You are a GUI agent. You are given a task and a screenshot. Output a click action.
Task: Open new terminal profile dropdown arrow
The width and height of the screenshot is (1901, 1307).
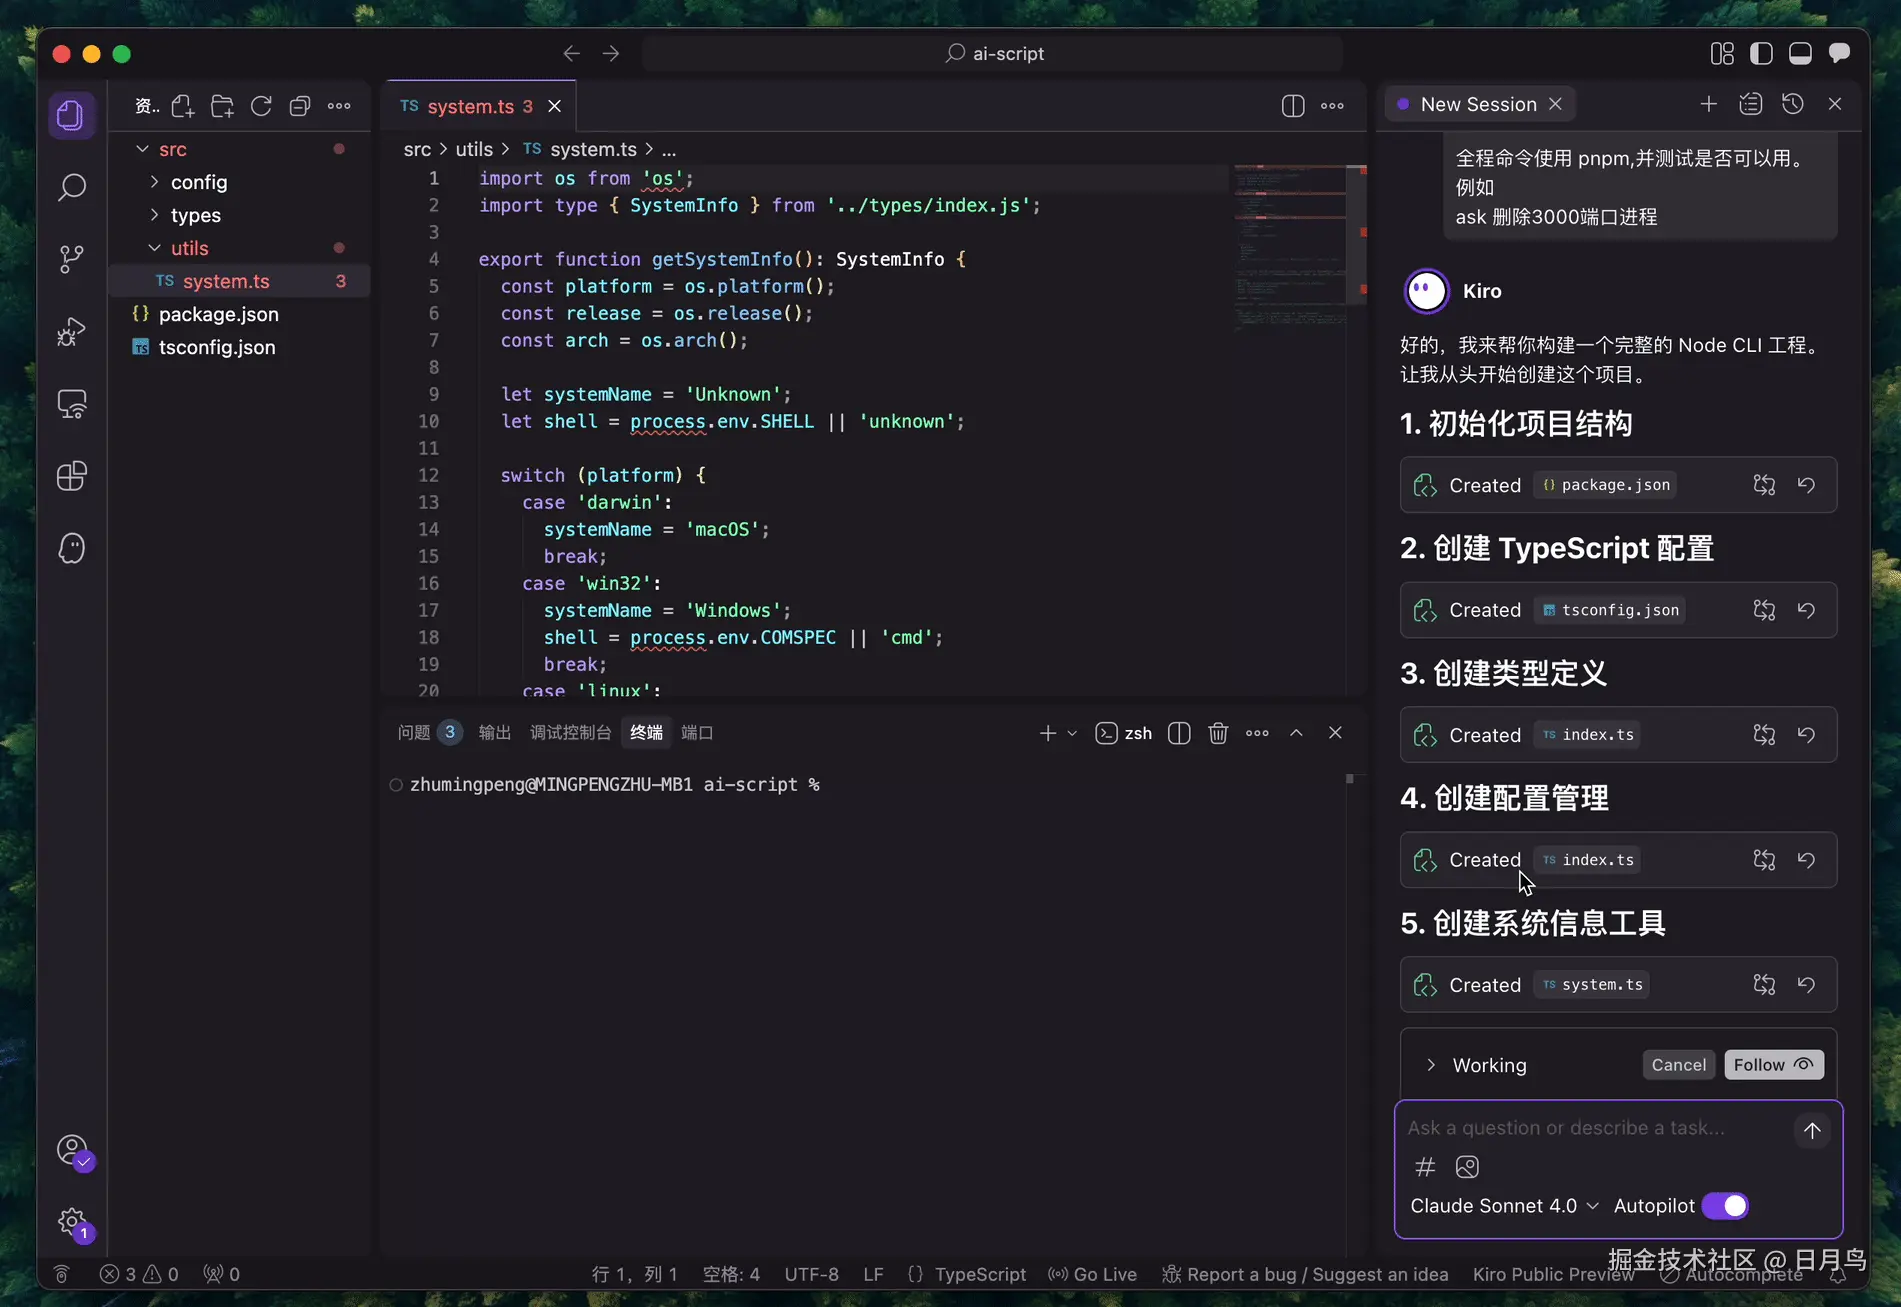pyautogui.click(x=1072, y=733)
